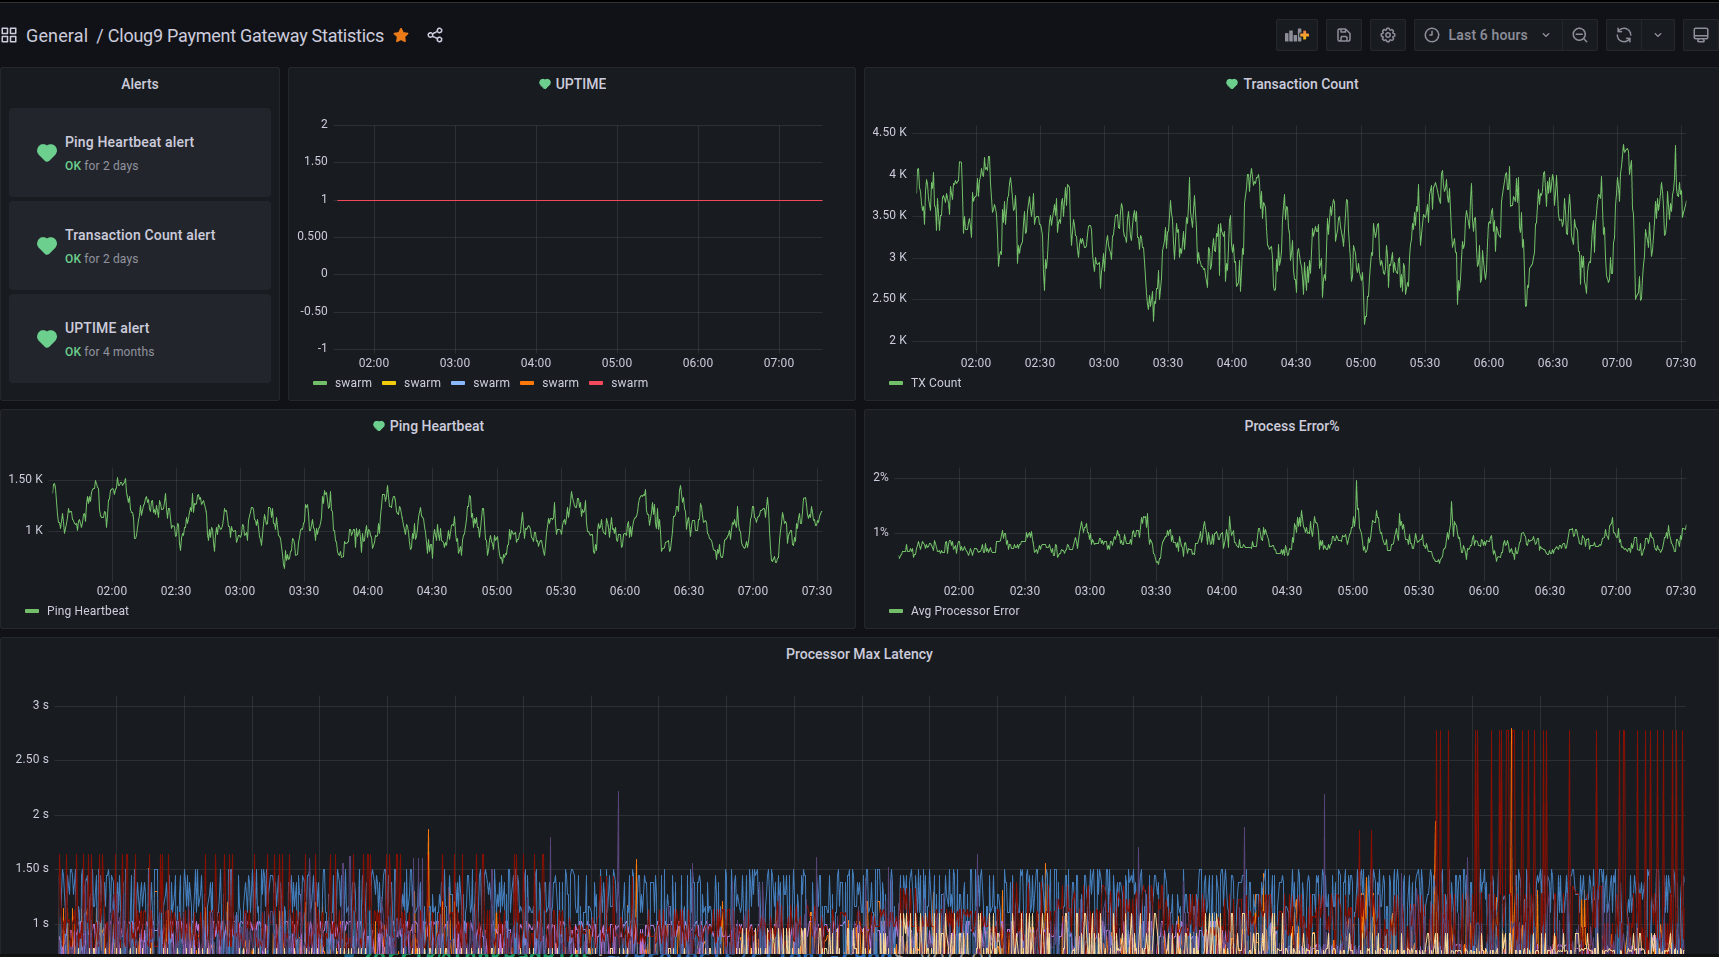Enable kiosk mode with monitor icon
The image size is (1719, 957).
click(1700, 34)
